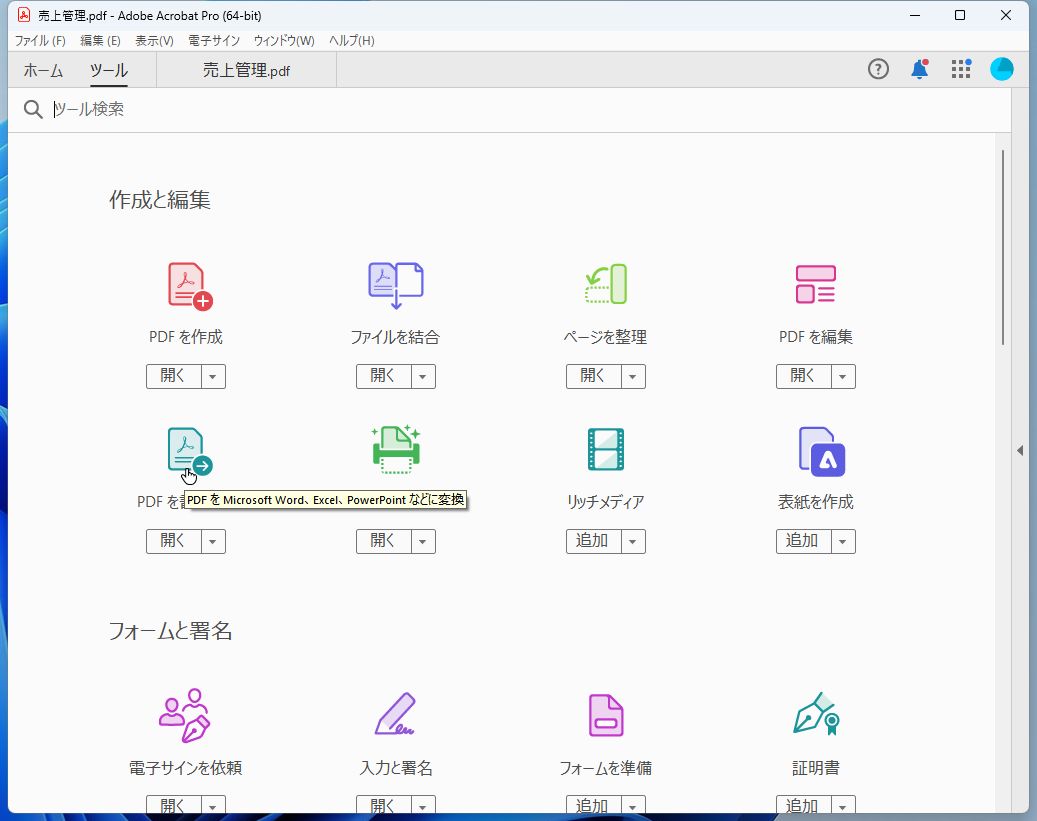1037x821 pixels.
Task: Click the 証明書 fountain pen icon
Action: pos(815,713)
